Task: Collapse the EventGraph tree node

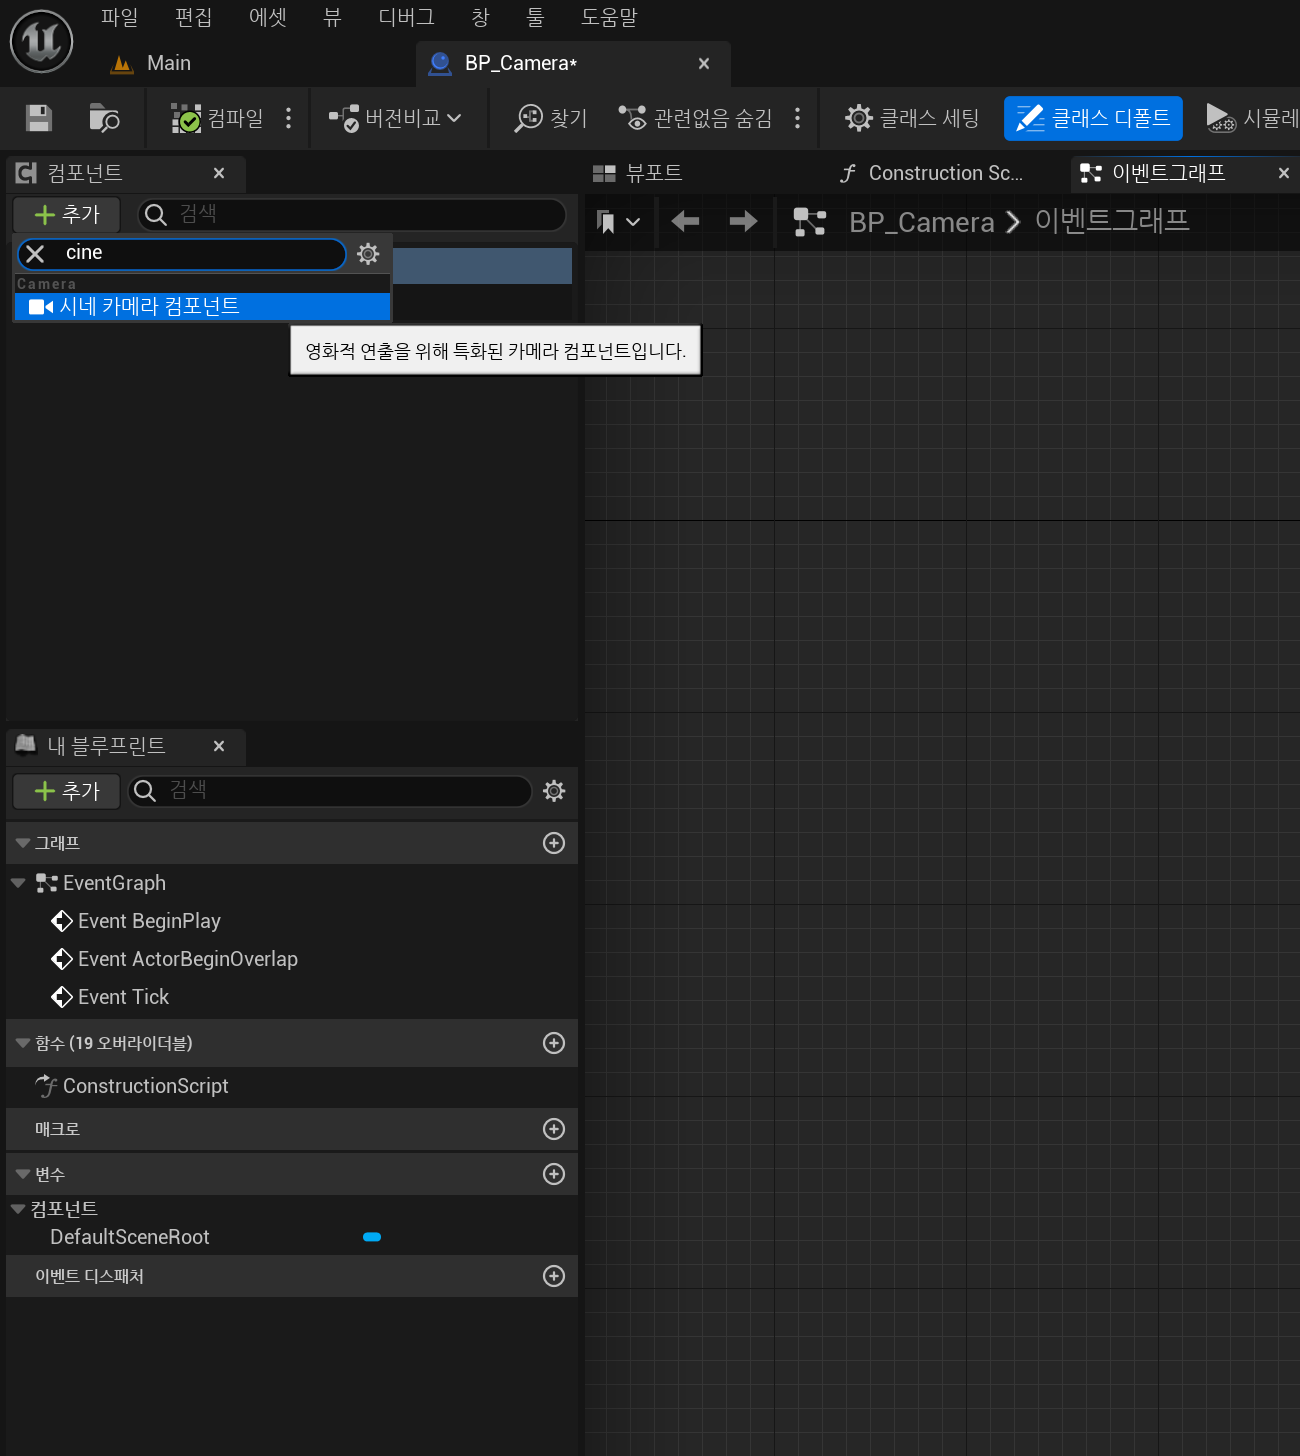Action: coord(18,883)
